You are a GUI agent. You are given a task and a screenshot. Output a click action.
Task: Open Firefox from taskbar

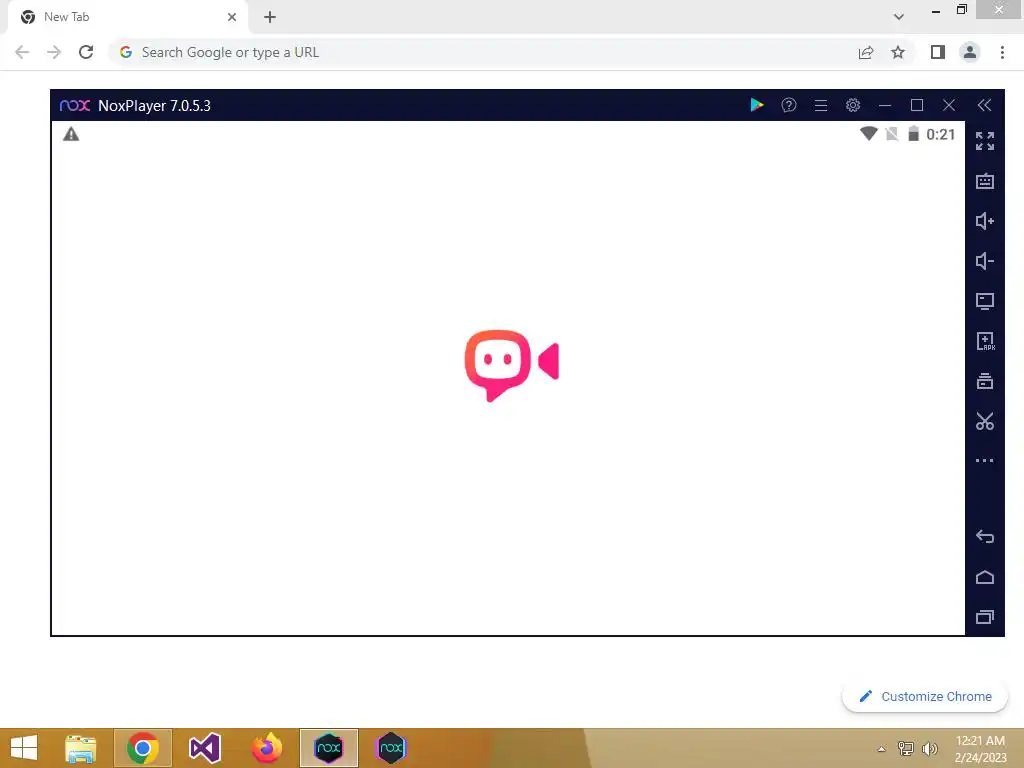pyautogui.click(x=266, y=748)
